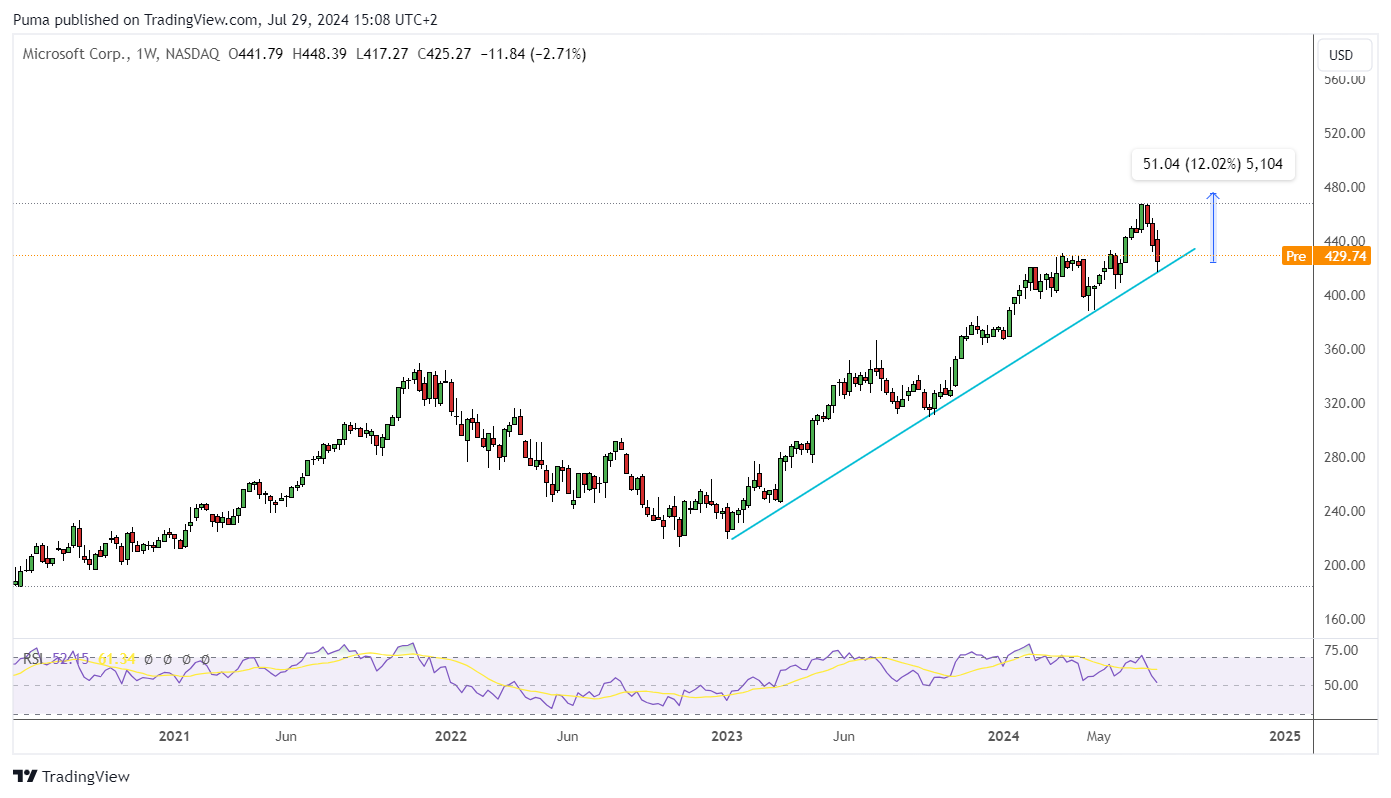The image size is (1391, 798).
Task: Select the blue measurement arrow above the price
Action: point(1213,228)
